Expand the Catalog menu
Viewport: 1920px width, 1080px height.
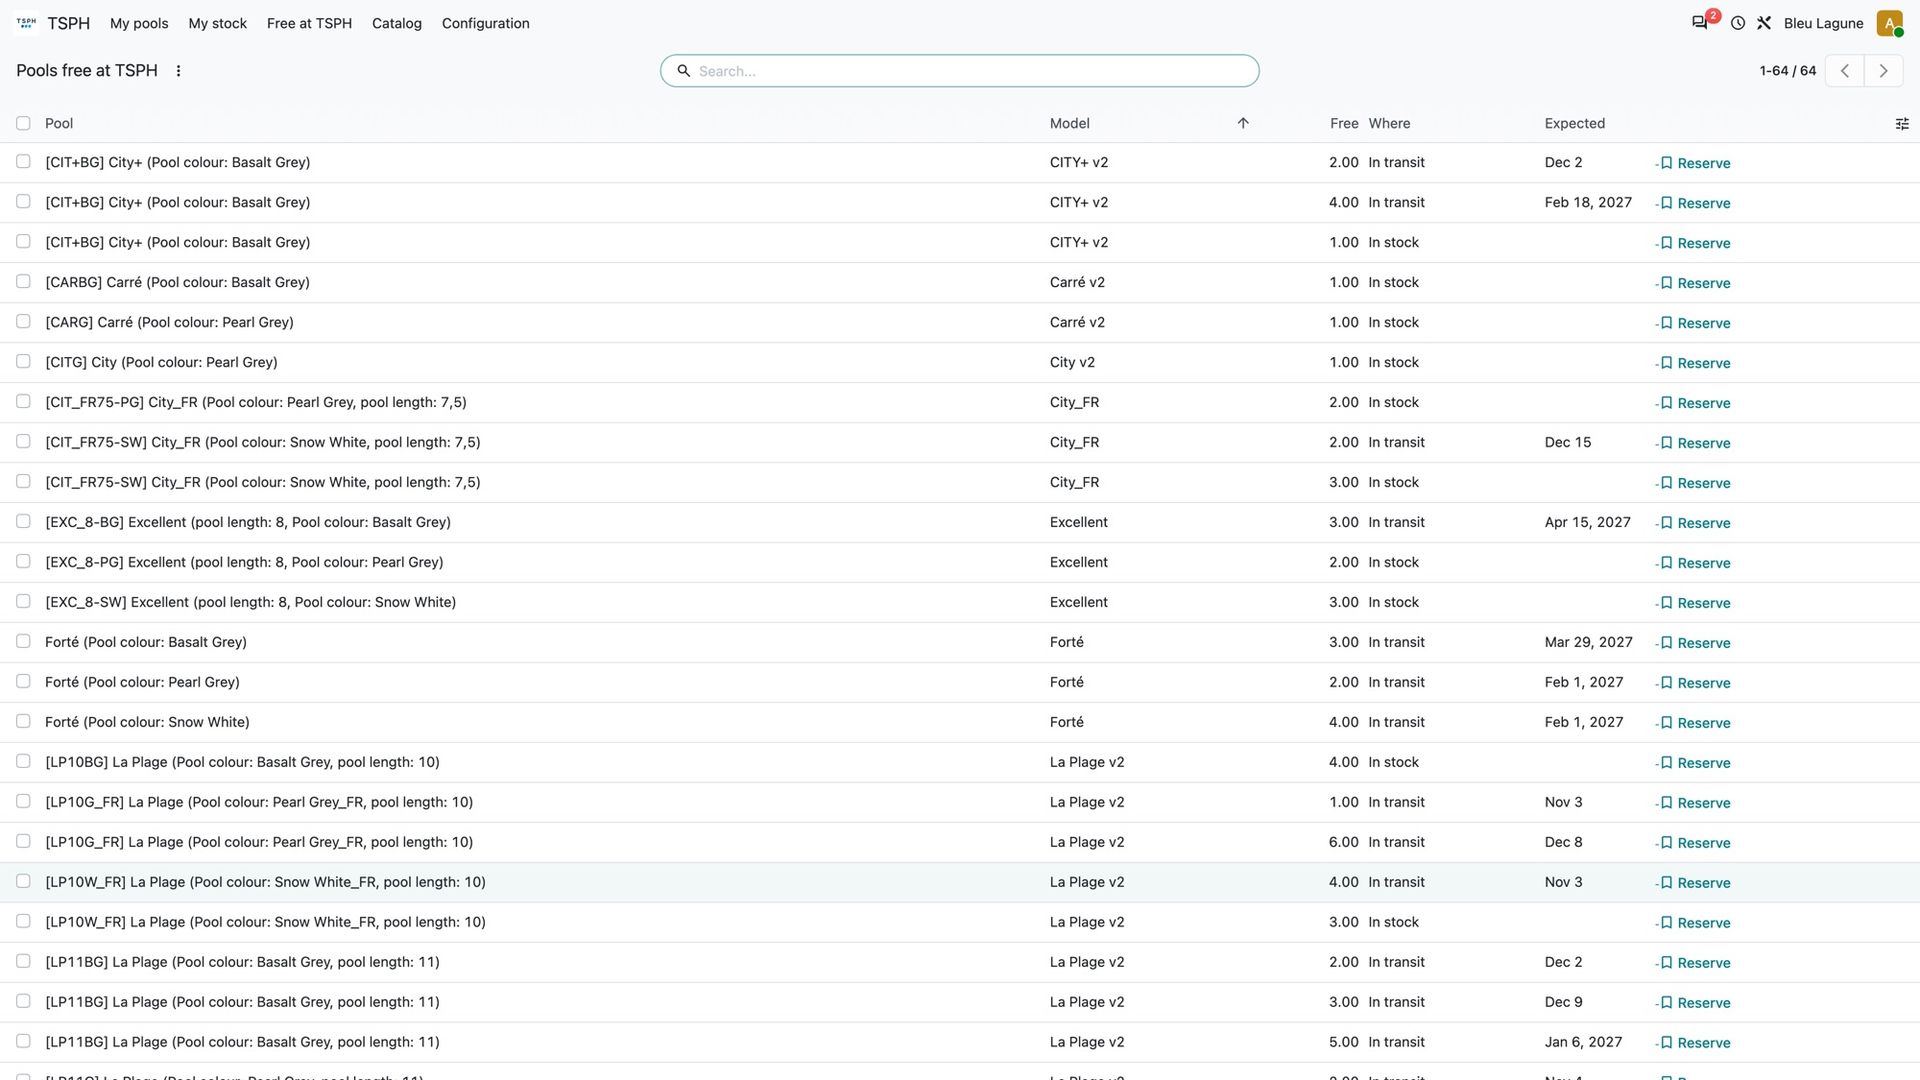(x=396, y=23)
